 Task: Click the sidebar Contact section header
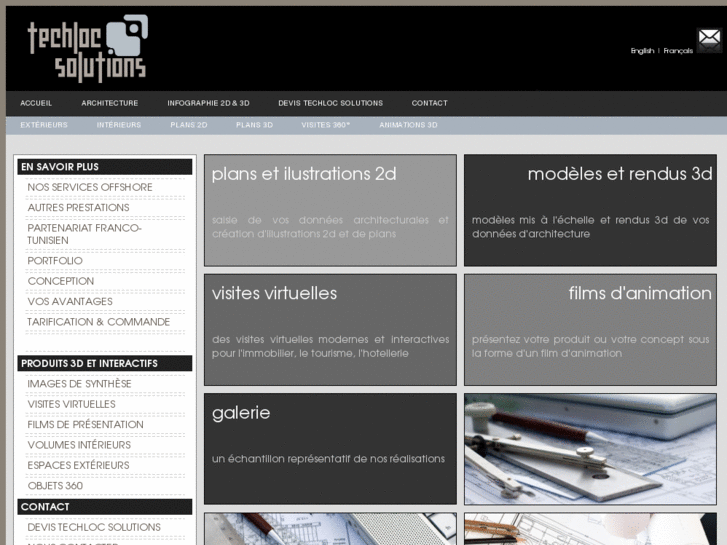105,507
